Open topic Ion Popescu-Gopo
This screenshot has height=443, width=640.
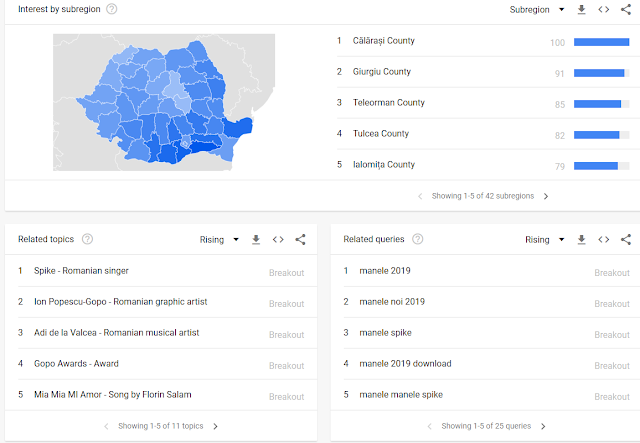tap(120, 302)
